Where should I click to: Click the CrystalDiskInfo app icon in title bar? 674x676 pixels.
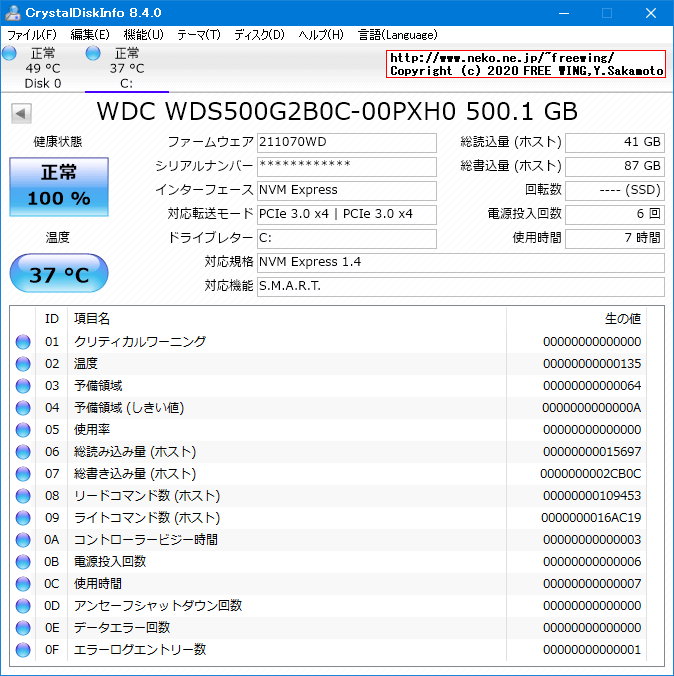[13, 13]
